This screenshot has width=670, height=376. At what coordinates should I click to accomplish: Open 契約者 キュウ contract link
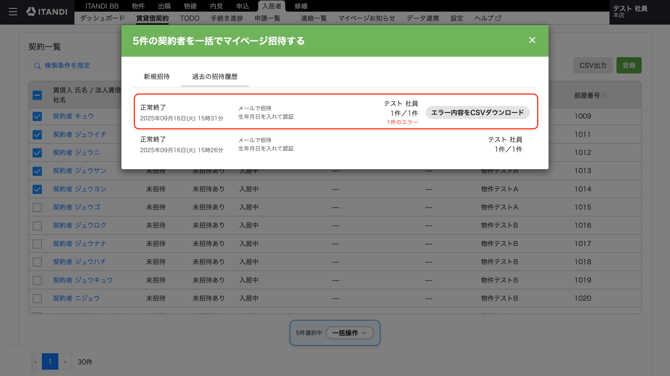tap(73, 116)
